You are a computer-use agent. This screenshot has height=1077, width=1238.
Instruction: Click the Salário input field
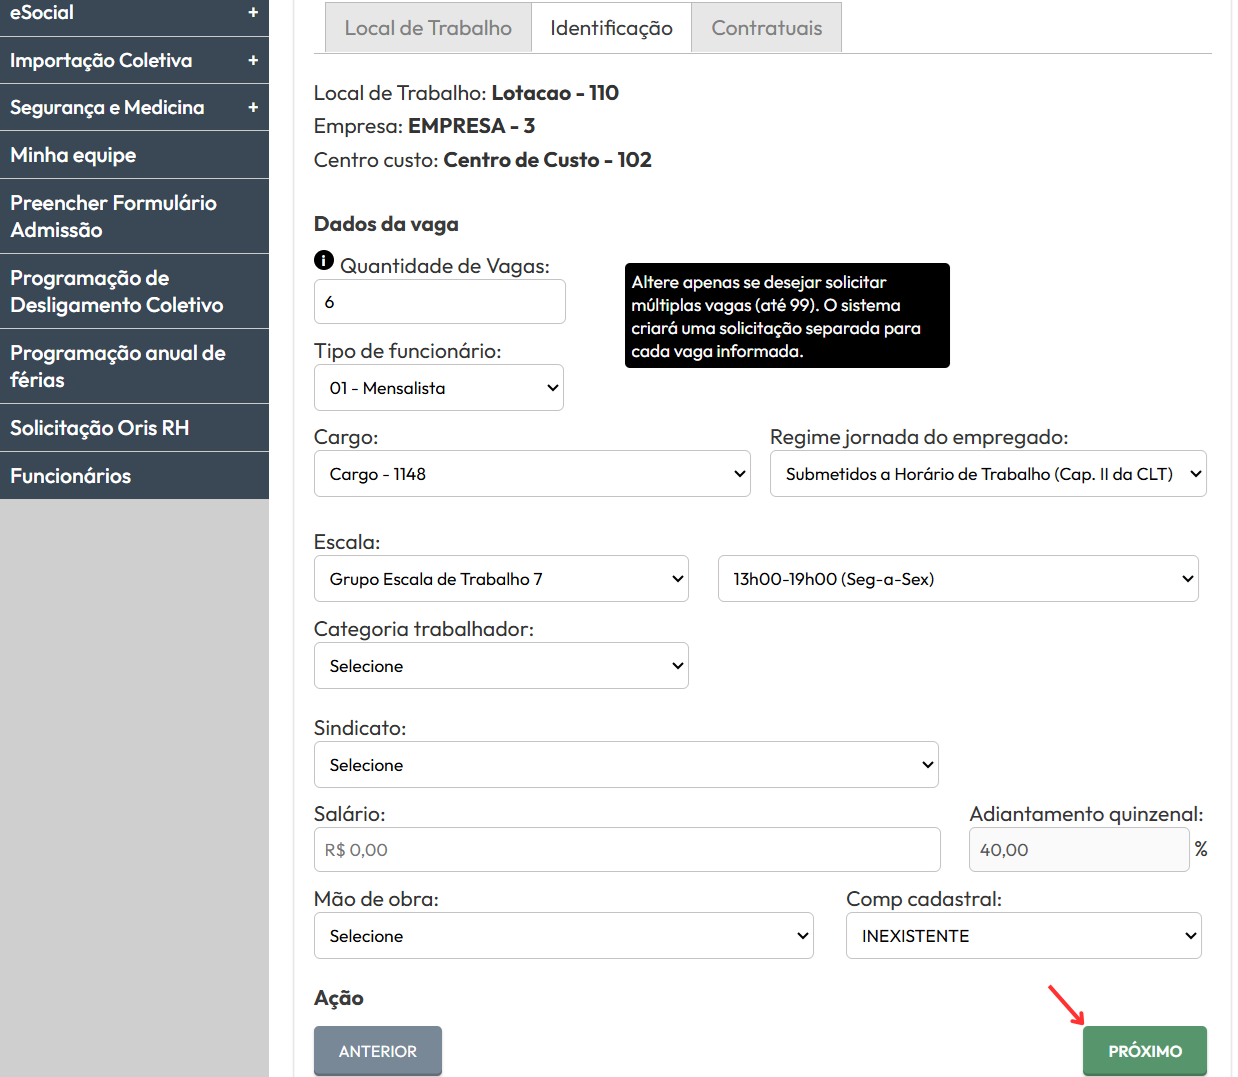tap(627, 850)
